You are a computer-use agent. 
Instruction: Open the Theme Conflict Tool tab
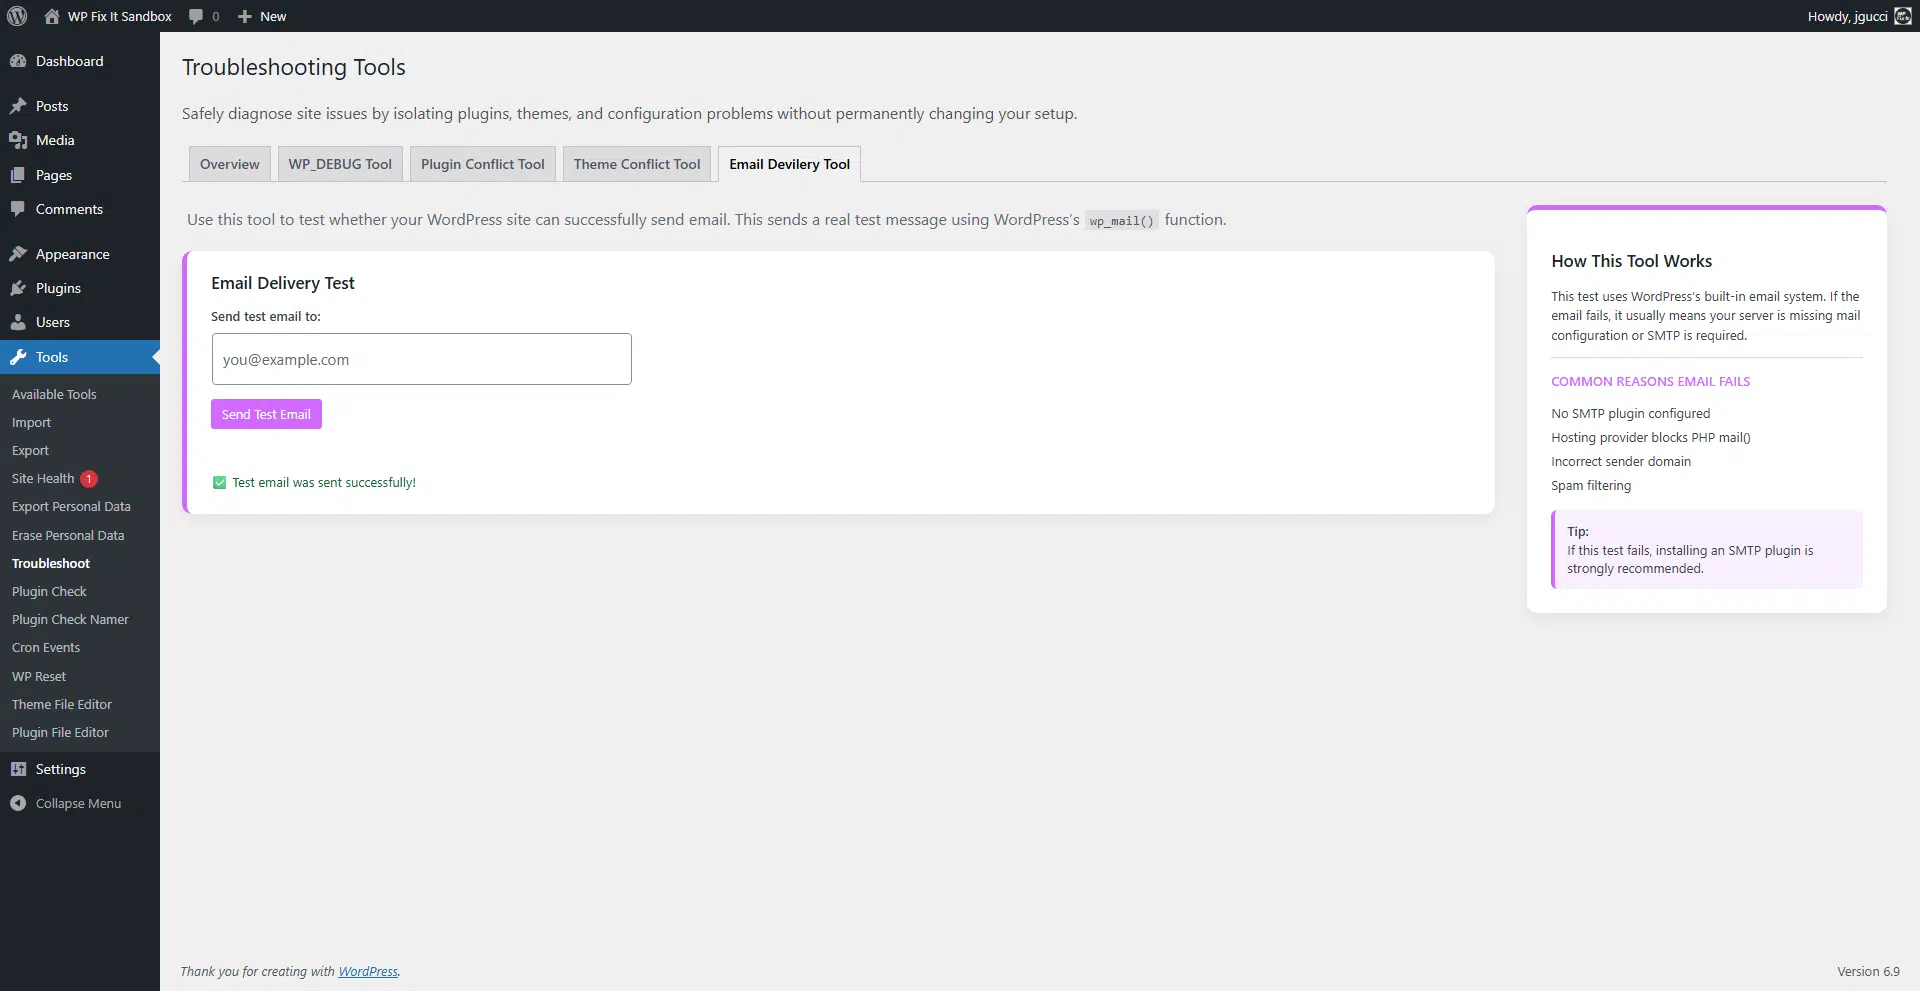(x=636, y=163)
